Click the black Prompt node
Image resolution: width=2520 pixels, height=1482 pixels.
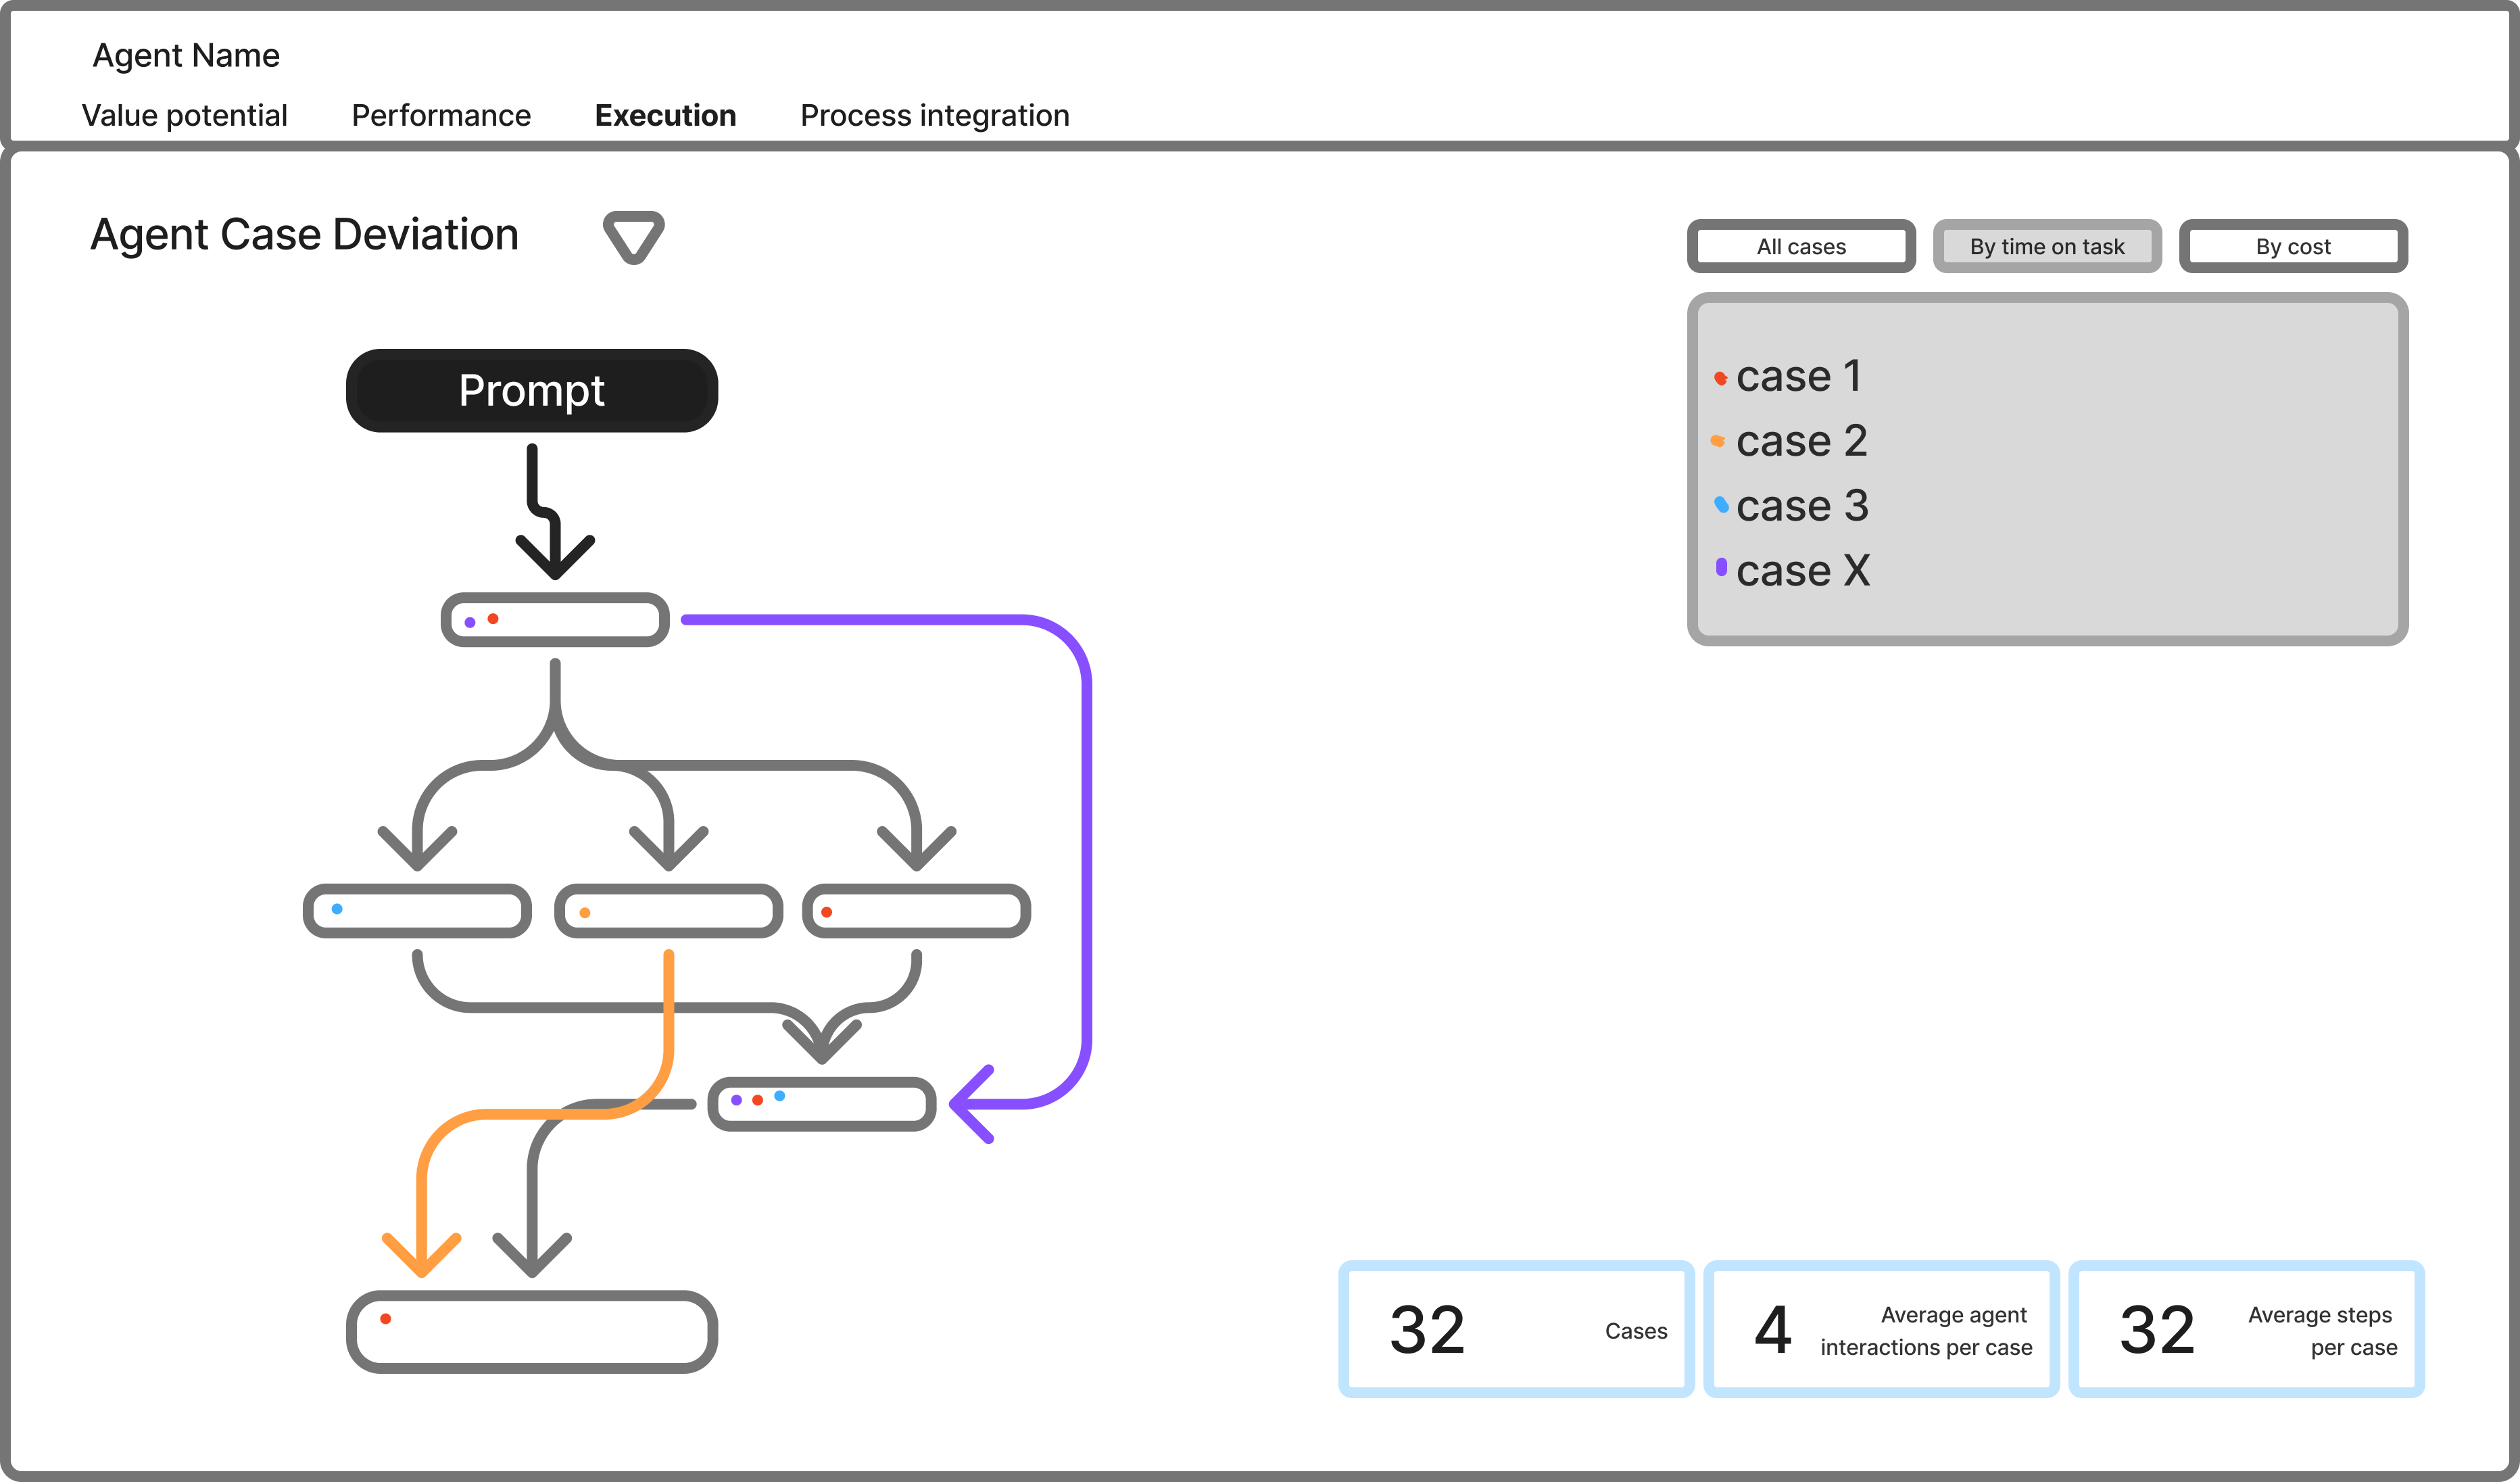click(531, 390)
